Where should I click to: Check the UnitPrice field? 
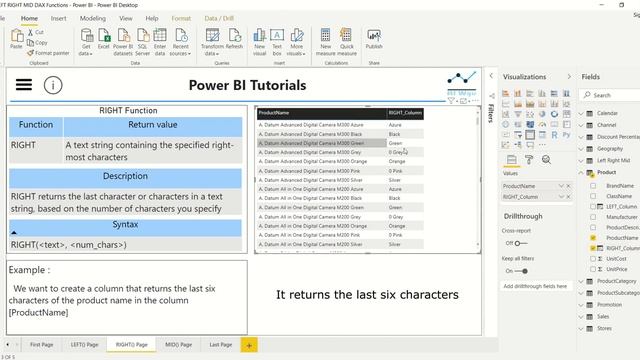pyautogui.click(x=593, y=269)
